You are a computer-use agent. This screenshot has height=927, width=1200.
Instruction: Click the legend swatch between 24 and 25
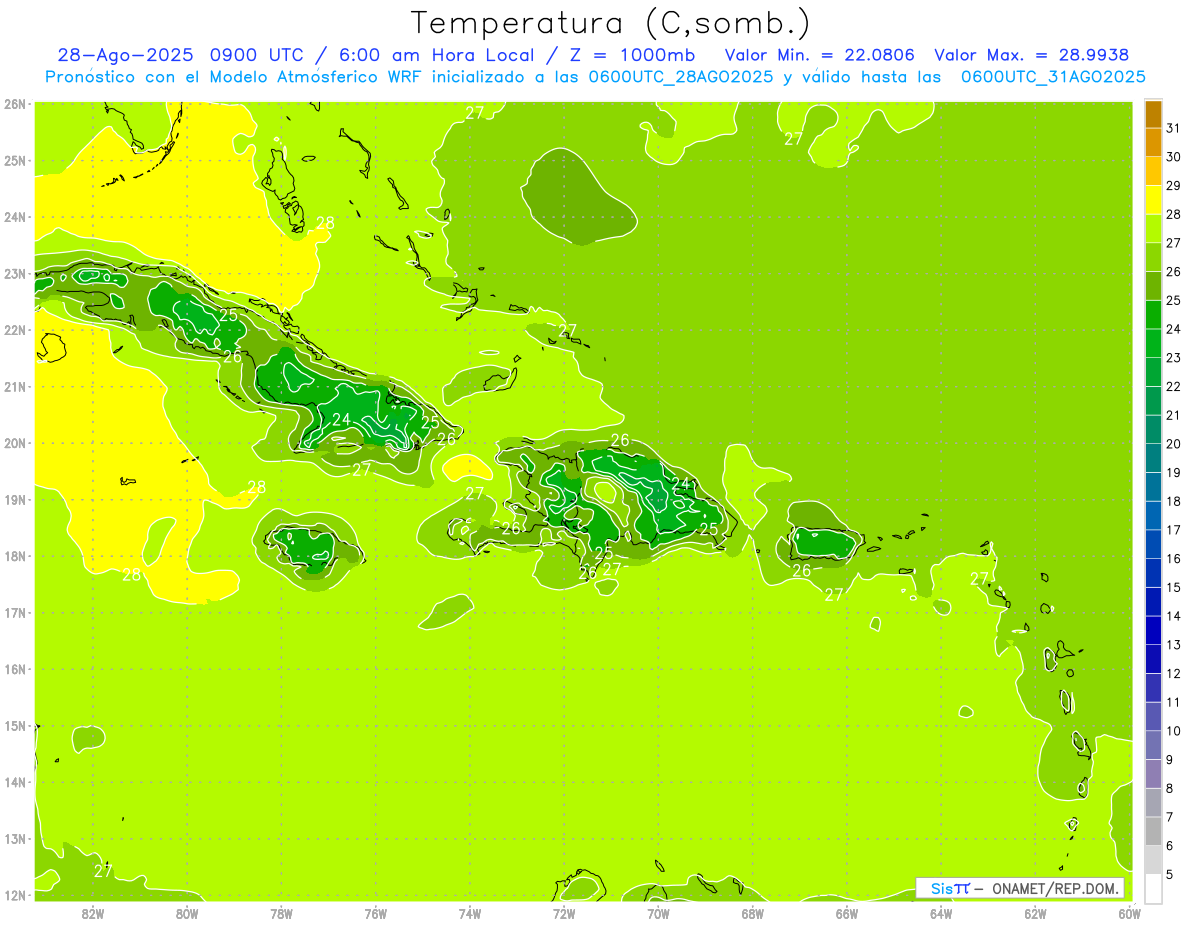(1153, 315)
